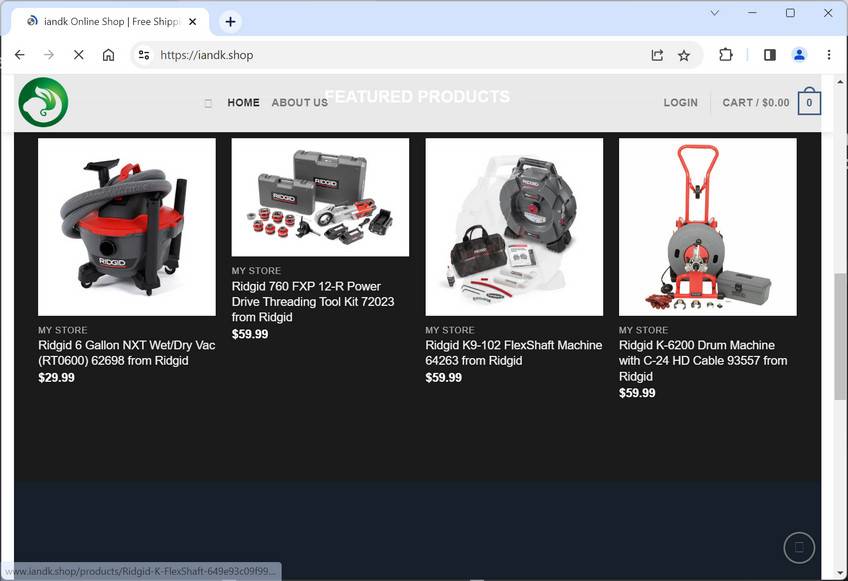
Task: Open the Ridgid 760 FXP kit image
Action: point(320,197)
